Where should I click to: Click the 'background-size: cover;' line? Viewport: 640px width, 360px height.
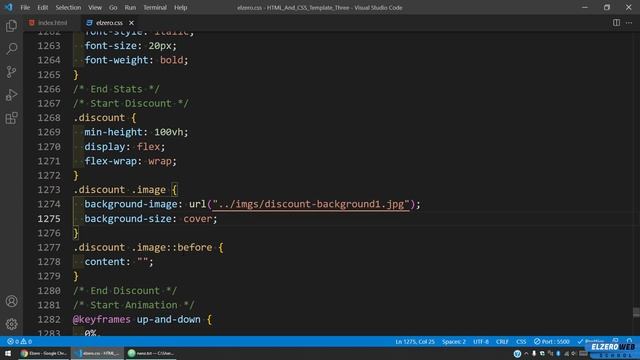pos(151,219)
